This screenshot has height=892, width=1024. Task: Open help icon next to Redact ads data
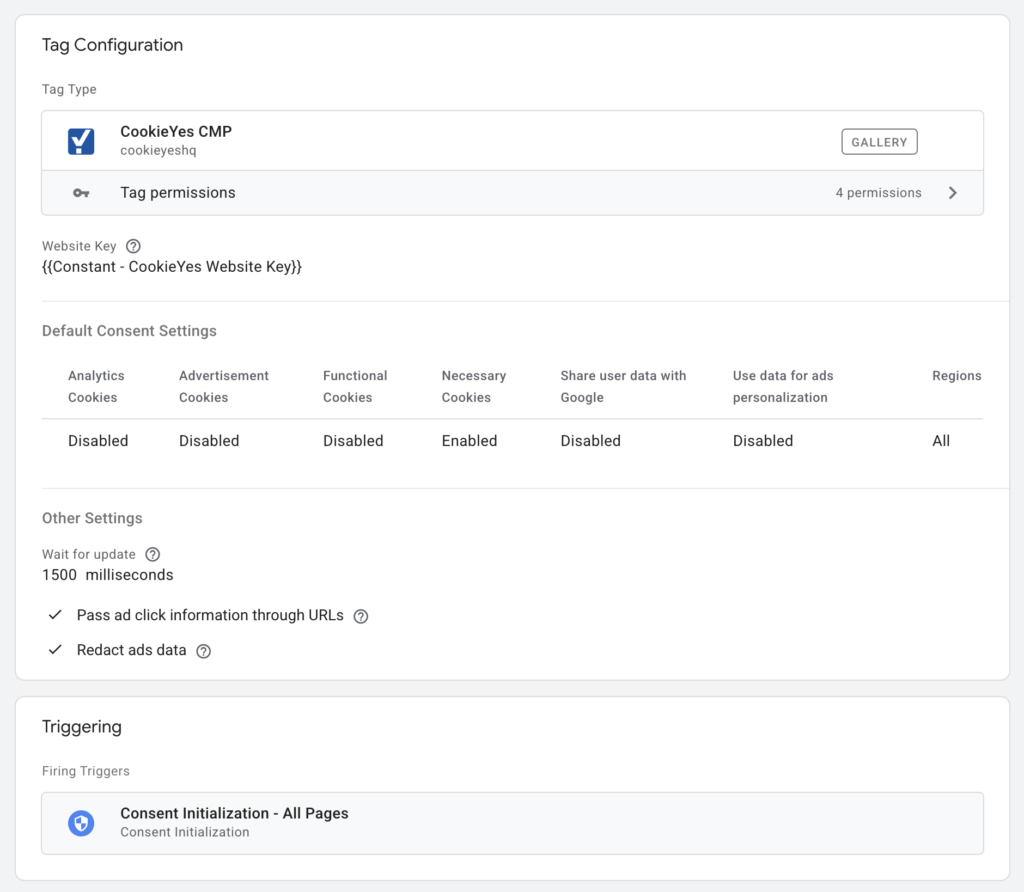[204, 651]
